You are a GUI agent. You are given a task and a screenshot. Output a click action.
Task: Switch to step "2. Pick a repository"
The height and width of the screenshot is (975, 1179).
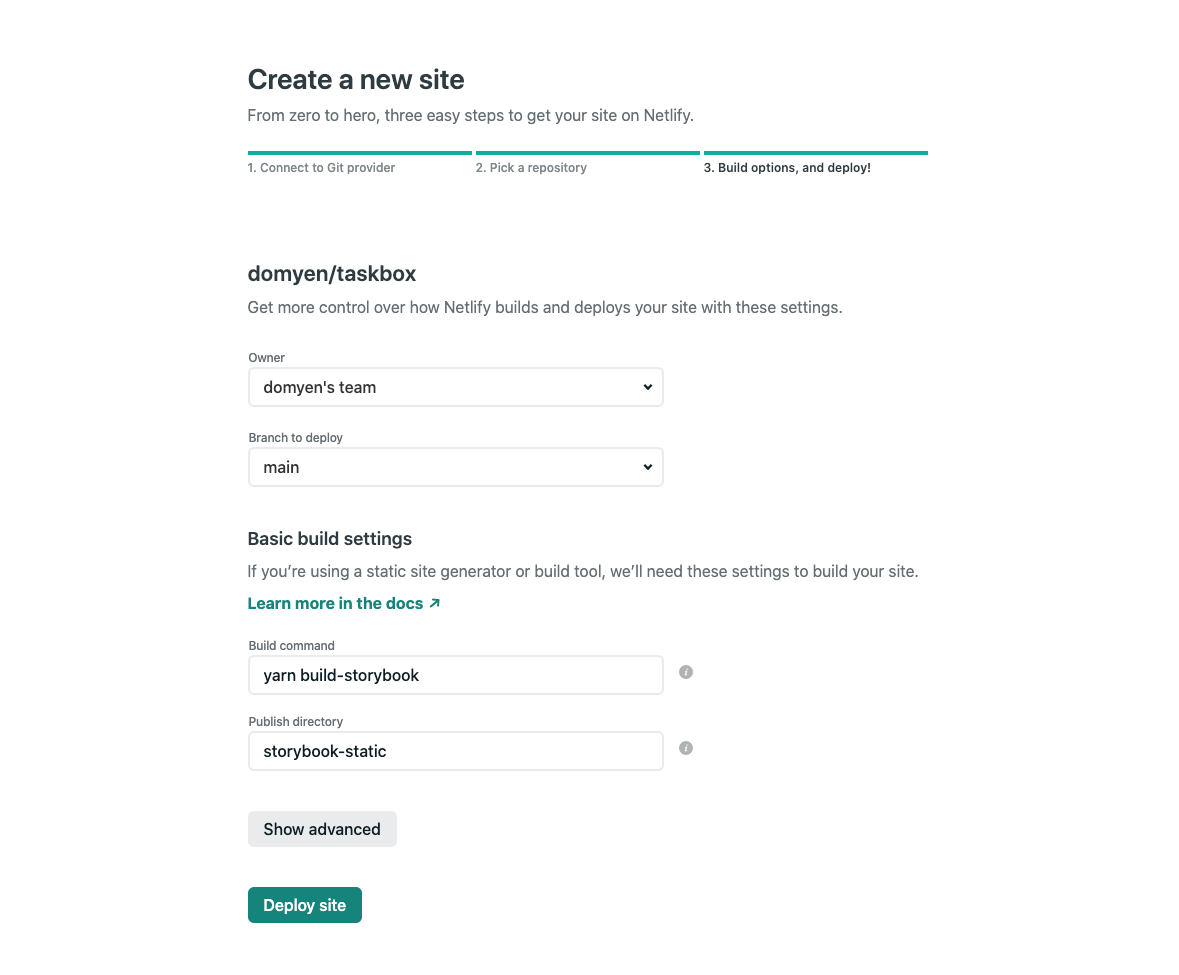tap(531, 167)
